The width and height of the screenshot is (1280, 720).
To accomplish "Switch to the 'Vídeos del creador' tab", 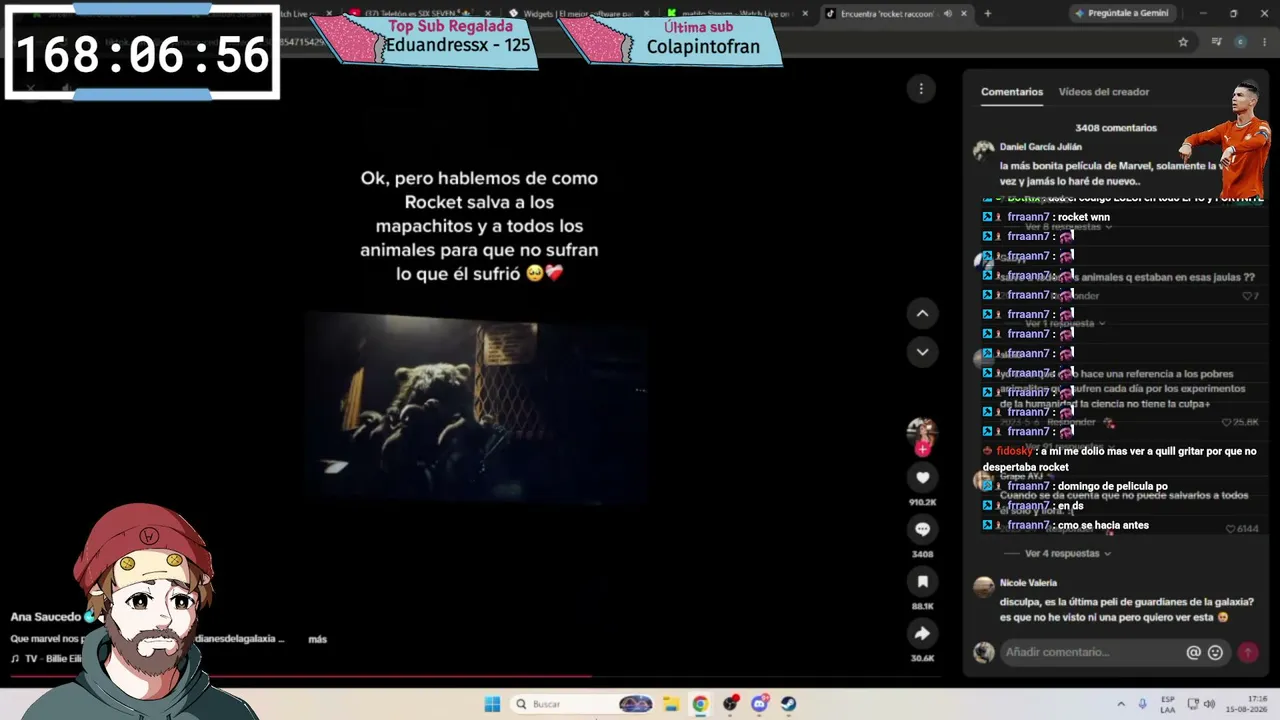I will click(x=1104, y=92).
